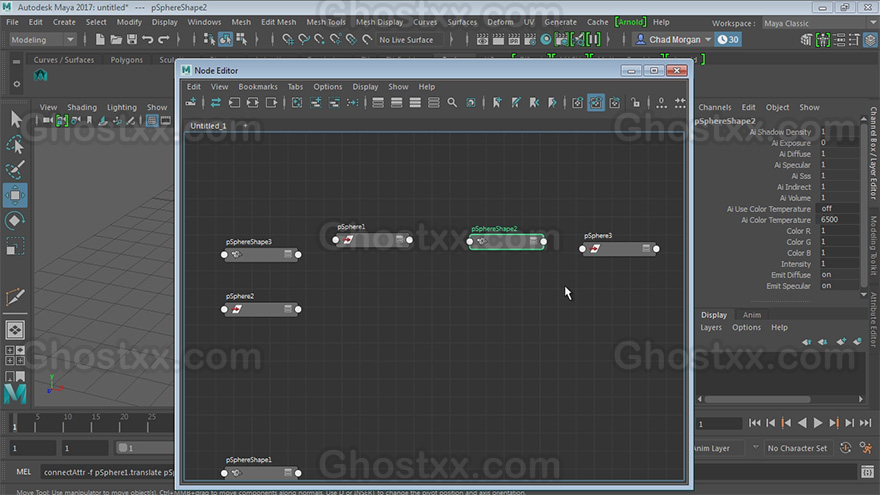Select the arrow Select tool in toolbox
This screenshot has width=880, height=495.
pyautogui.click(x=15, y=119)
